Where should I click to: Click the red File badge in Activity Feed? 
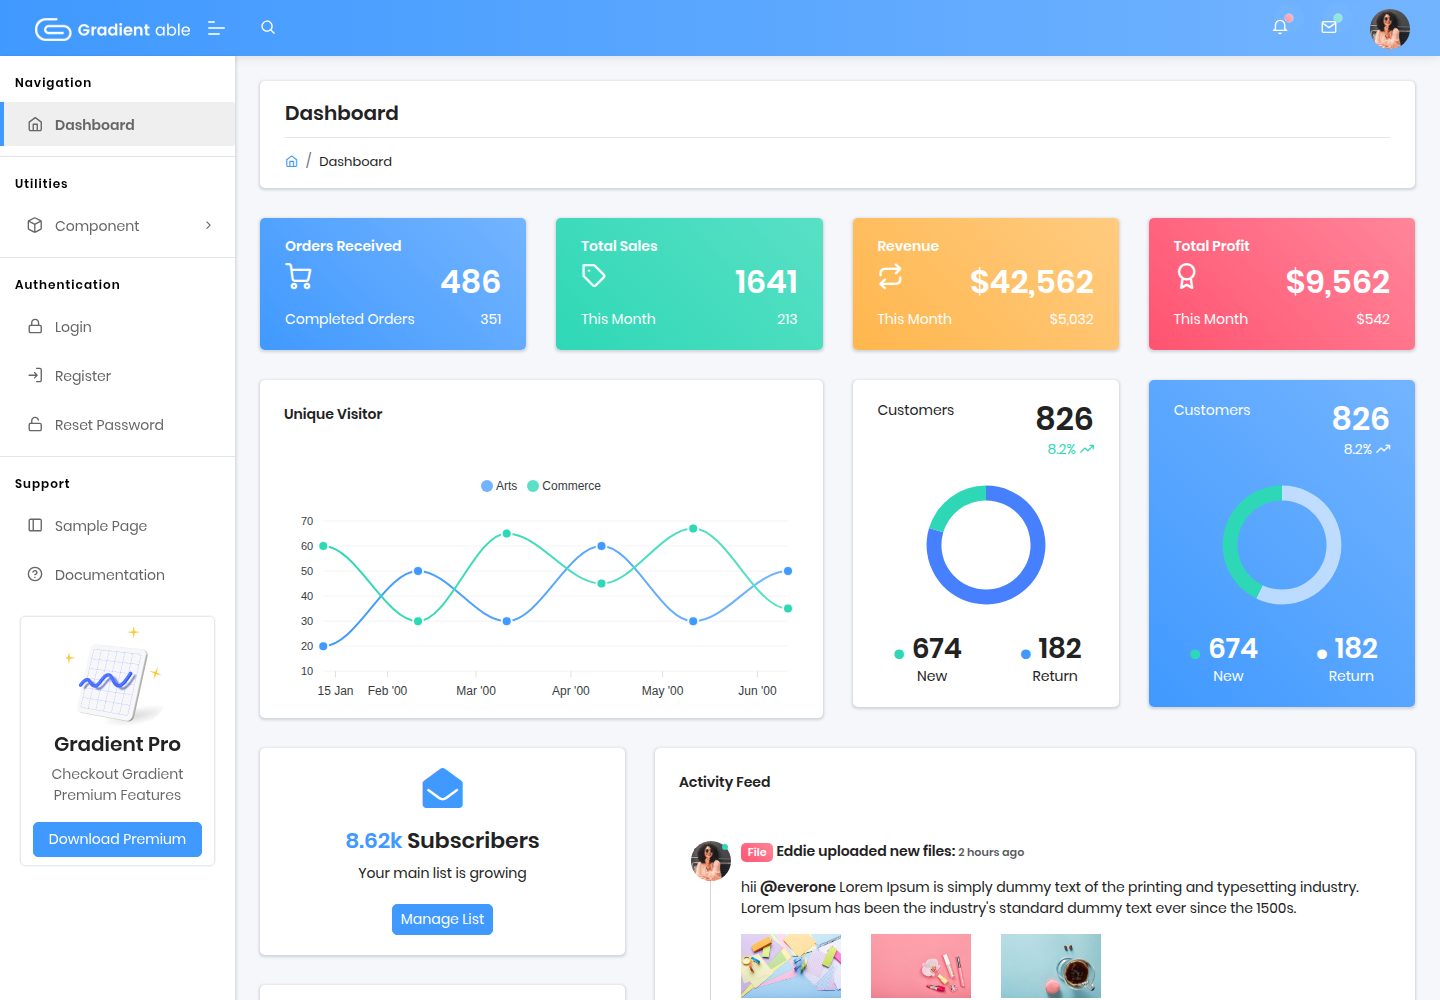click(756, 852)
